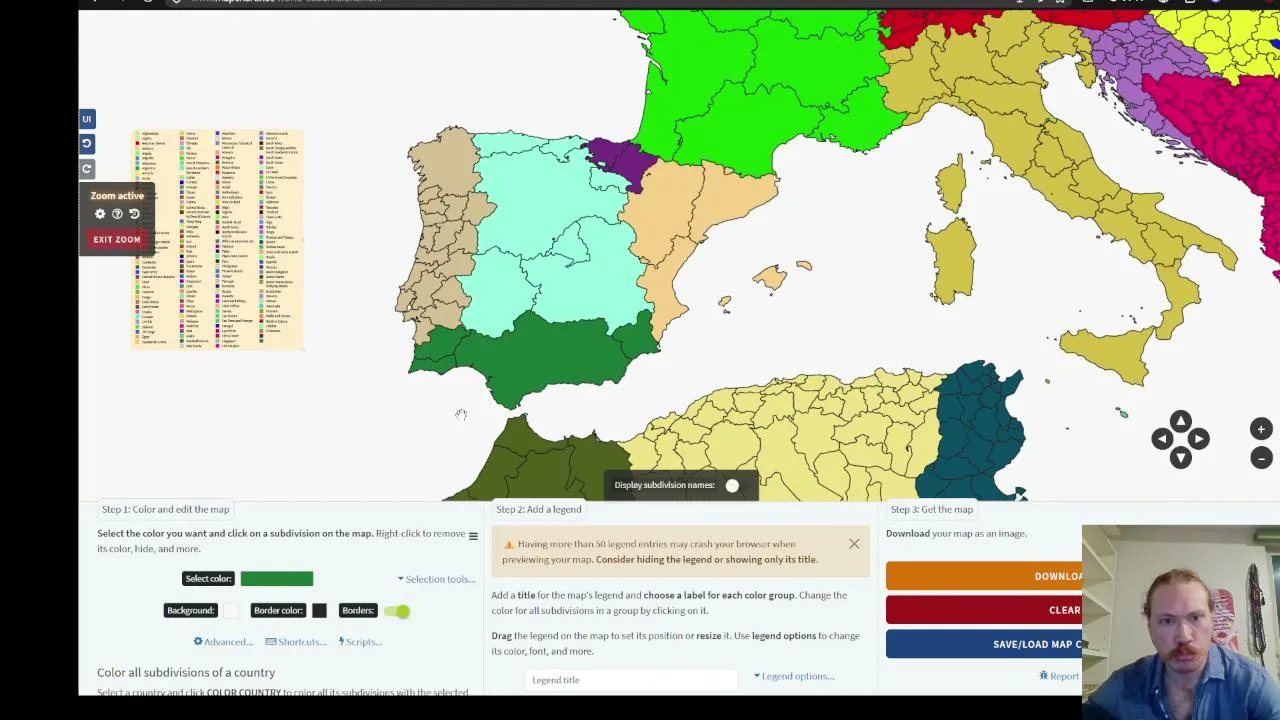Screen dimensions: 1280x720
Task: Open the Background color swatch
Action: [229, 610]
